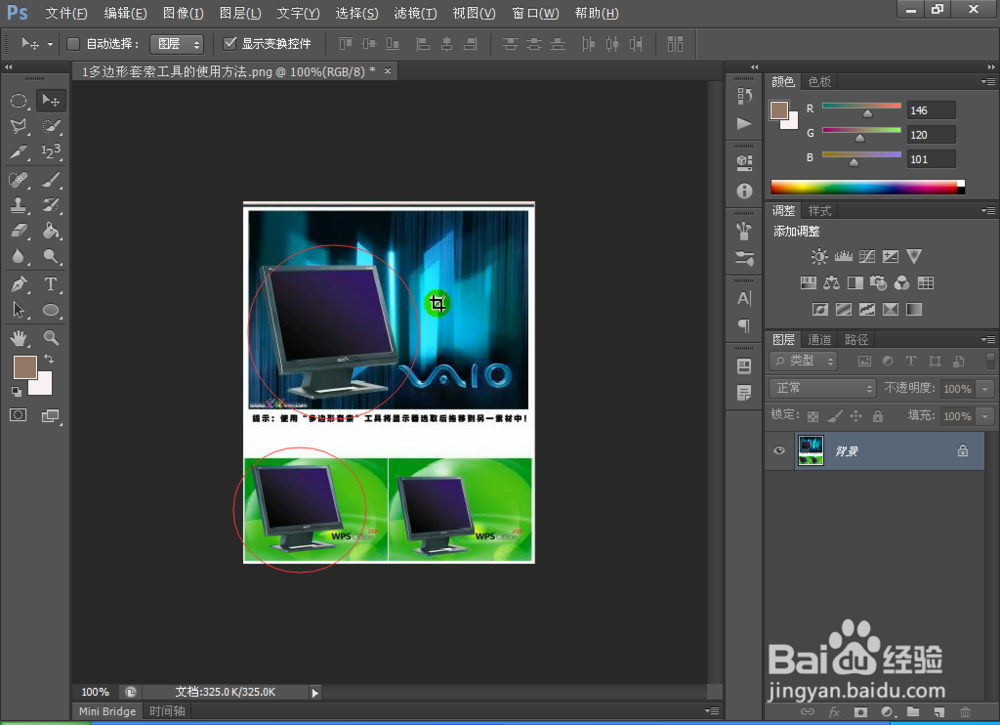
Task: Open the 正常 blend mode dropdown
Action: [x=823, y=388]
